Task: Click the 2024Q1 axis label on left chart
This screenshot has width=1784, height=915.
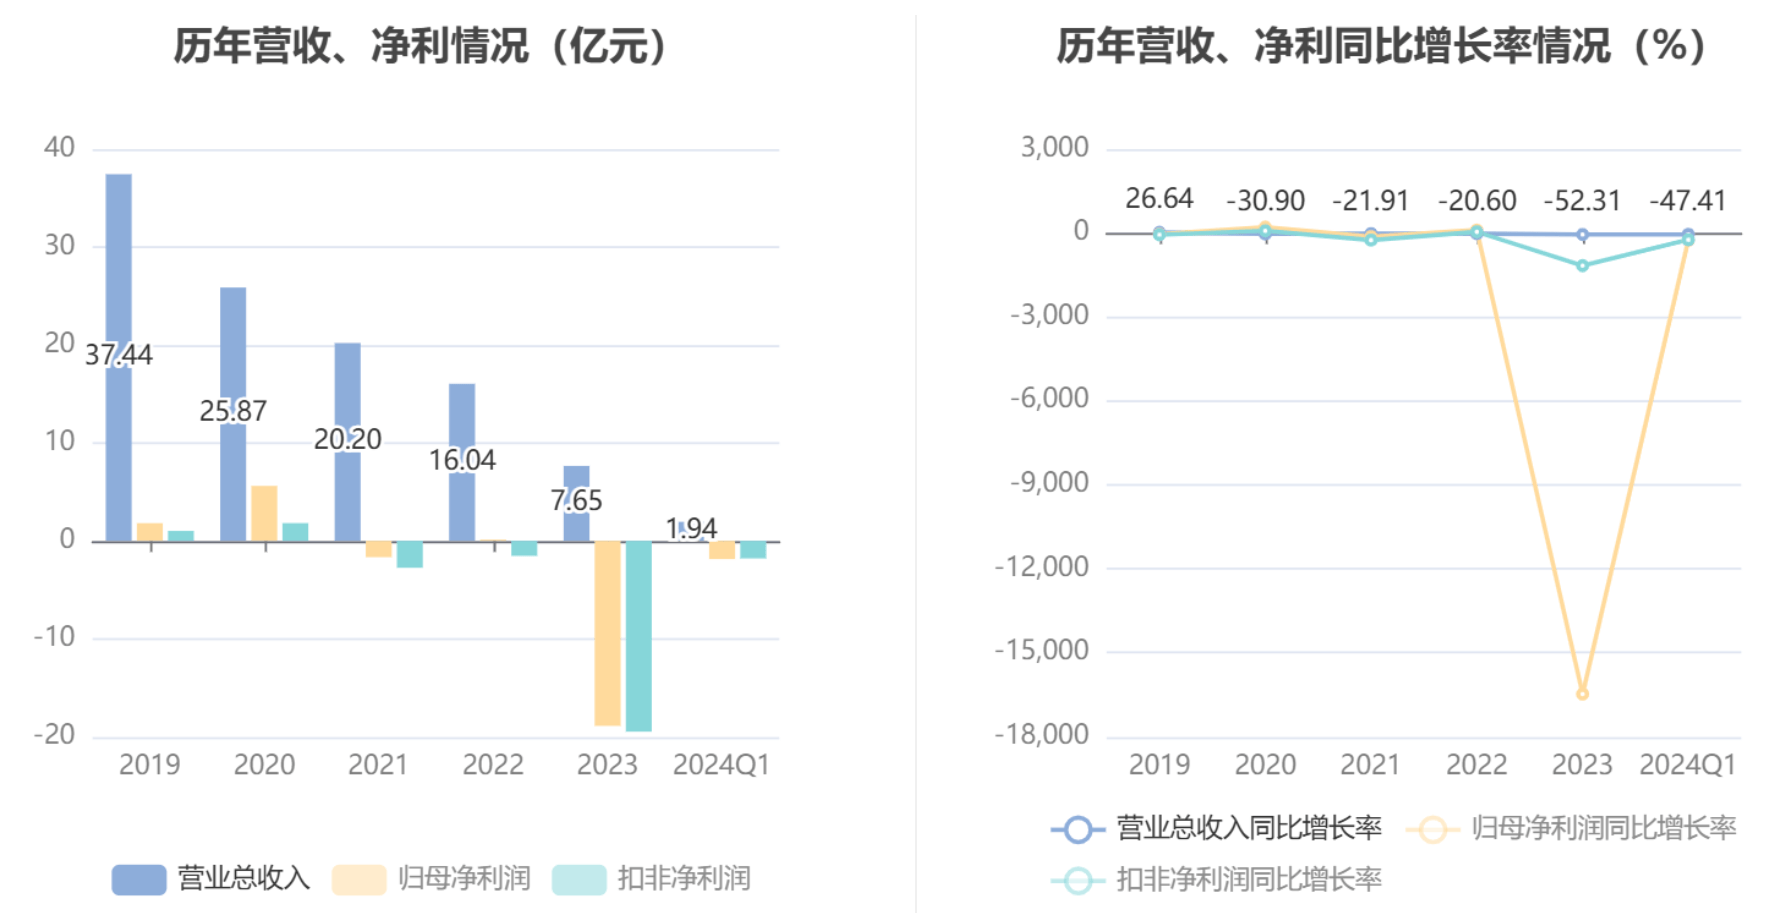Action: pyautogui.click(x=721, y=765)
